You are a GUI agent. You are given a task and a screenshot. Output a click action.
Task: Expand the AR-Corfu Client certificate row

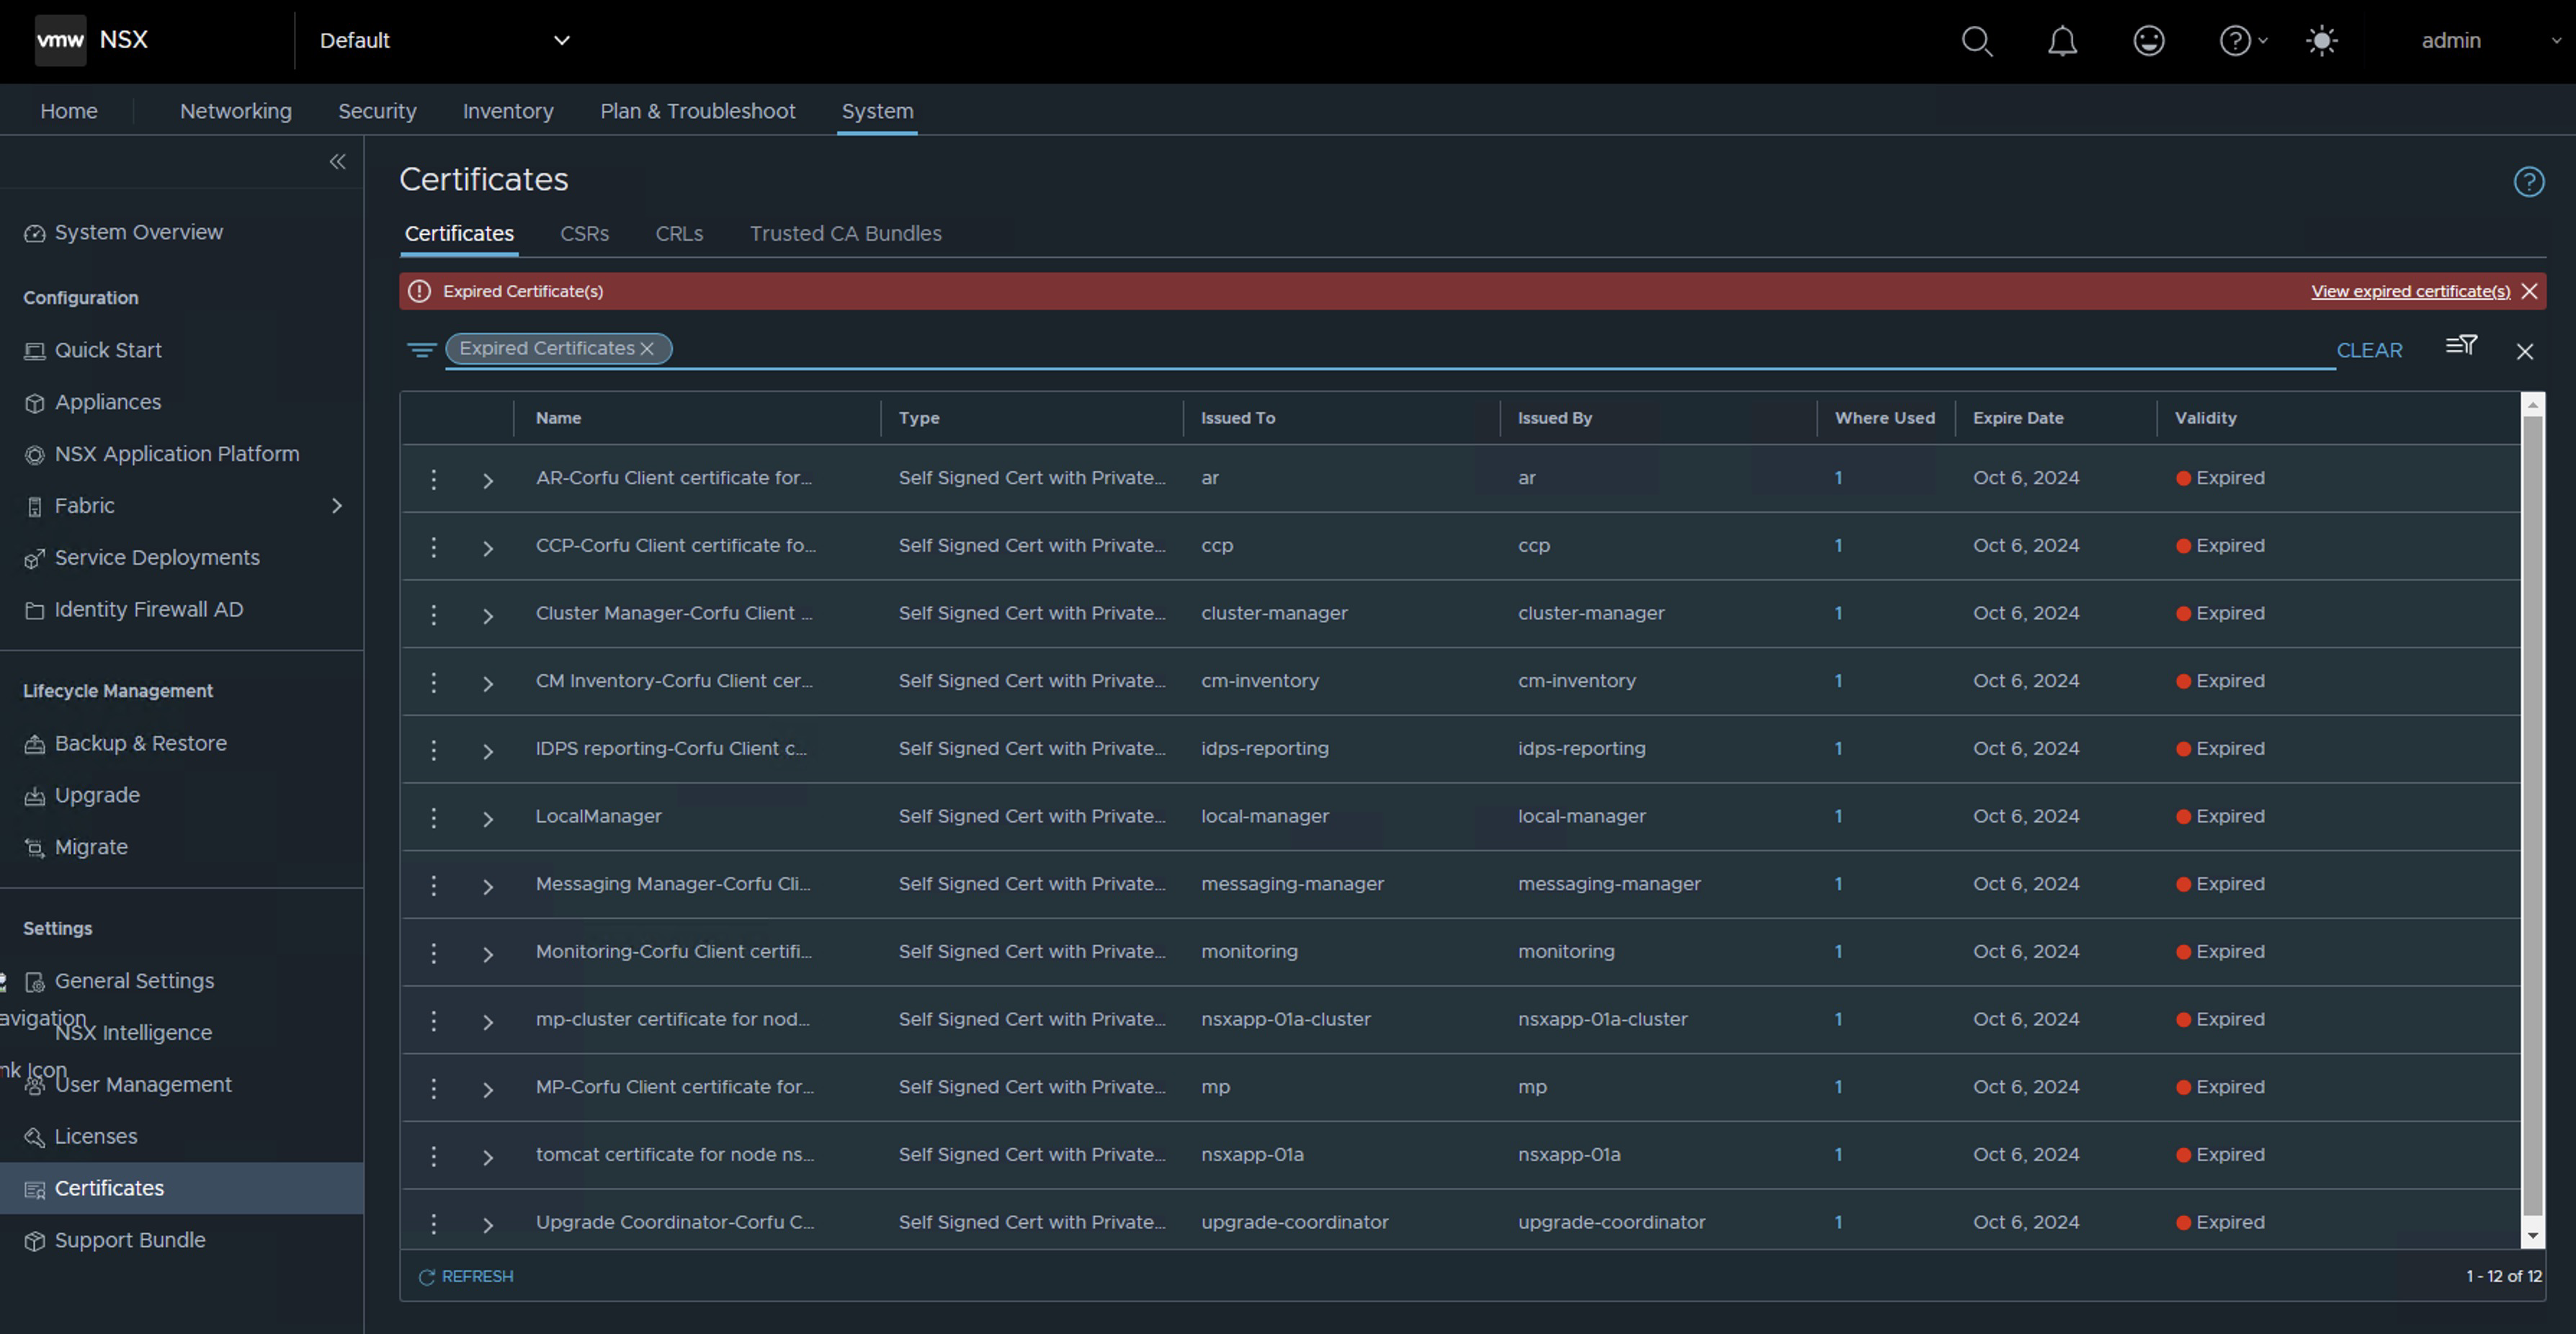coord(488,481)
